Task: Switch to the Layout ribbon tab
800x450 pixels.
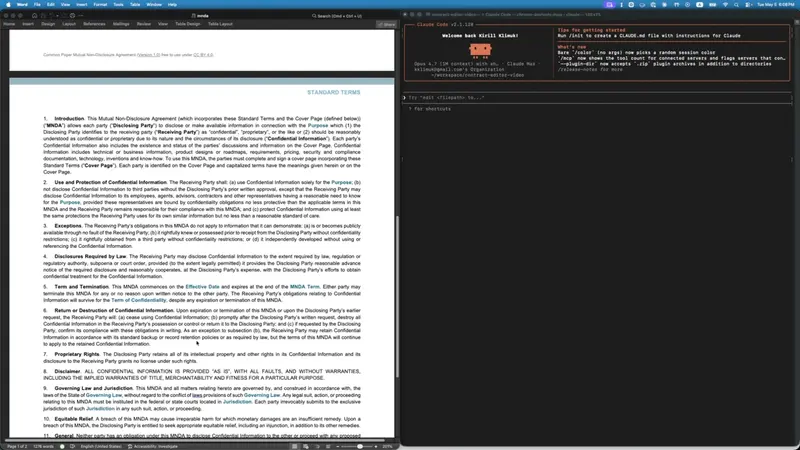Action: tap(69, 24)
